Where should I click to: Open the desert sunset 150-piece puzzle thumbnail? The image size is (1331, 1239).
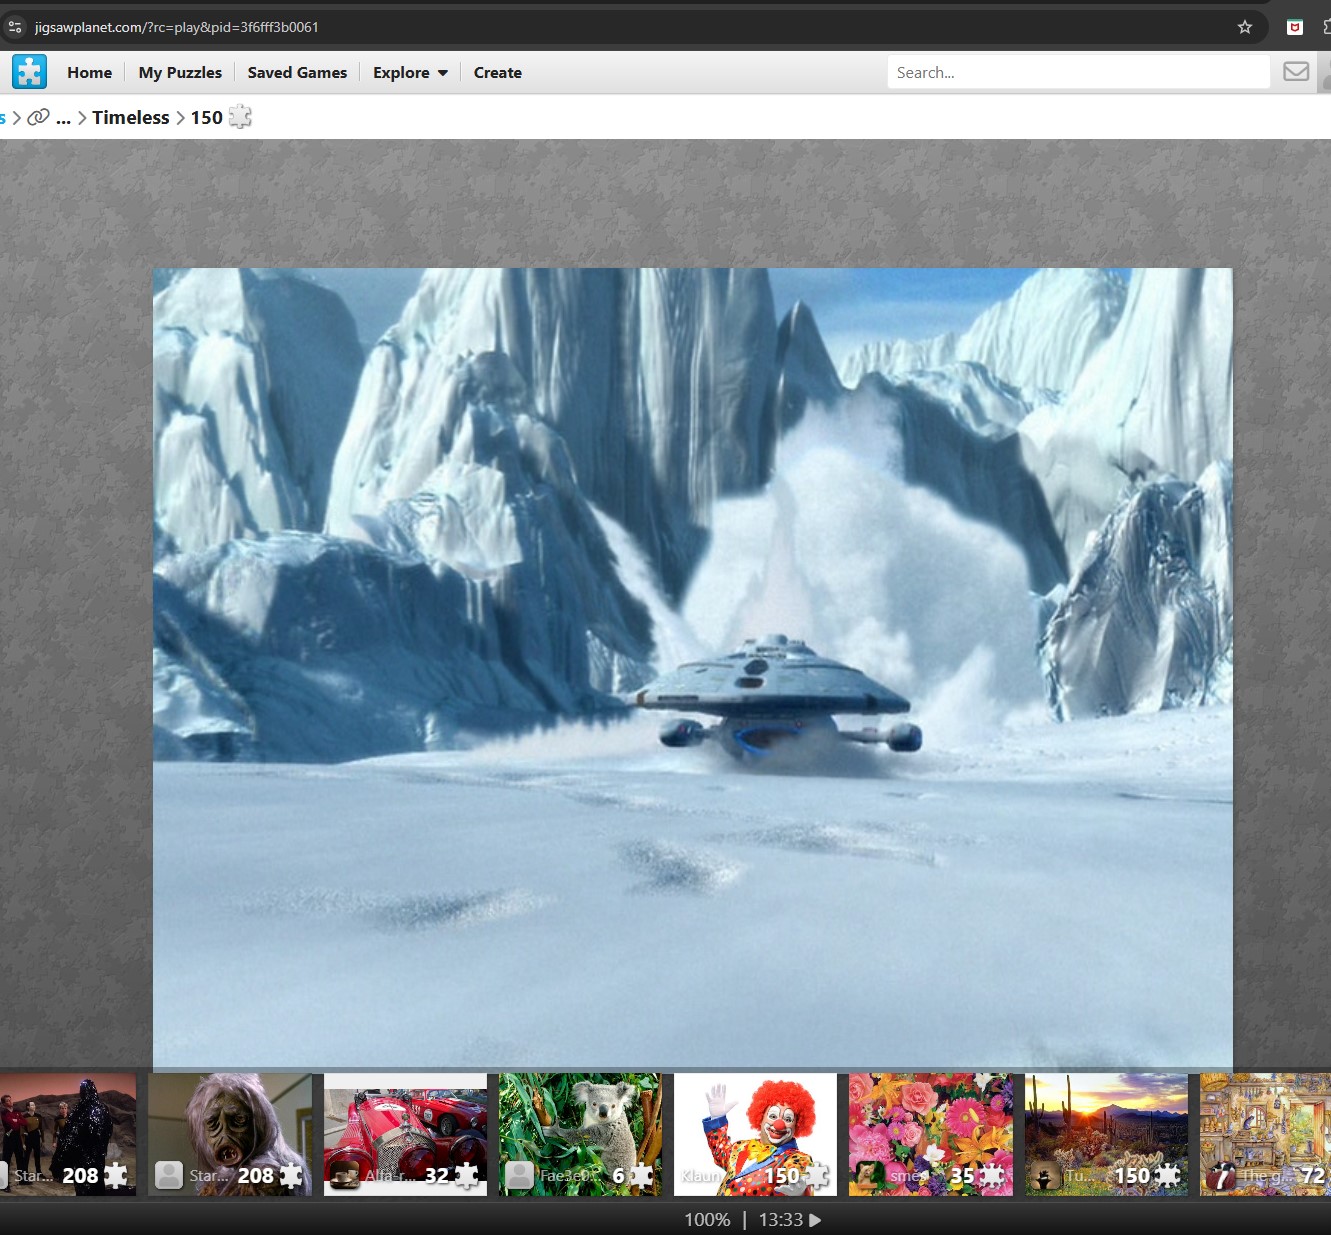(1106, 1134)
